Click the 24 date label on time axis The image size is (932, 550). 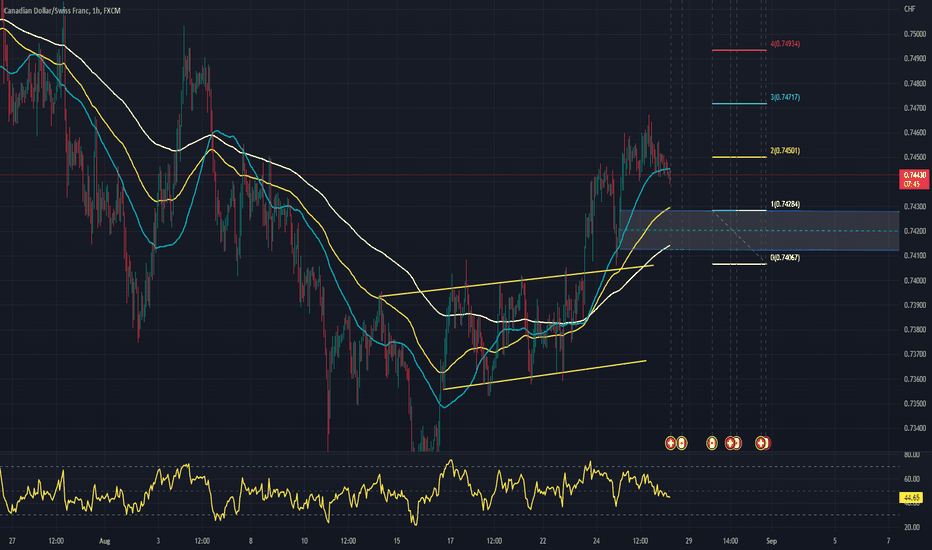click(x=596, y=541)
